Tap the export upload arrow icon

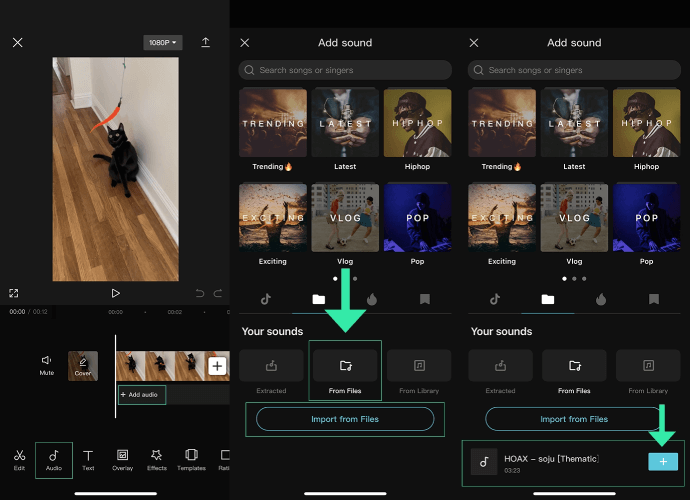click(206, 42)
